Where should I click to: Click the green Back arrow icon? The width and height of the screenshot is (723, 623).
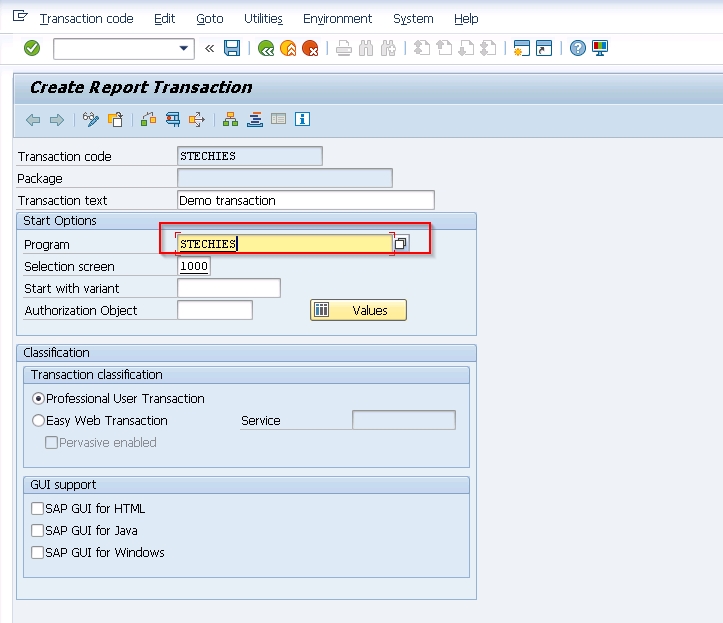point(265,48)
